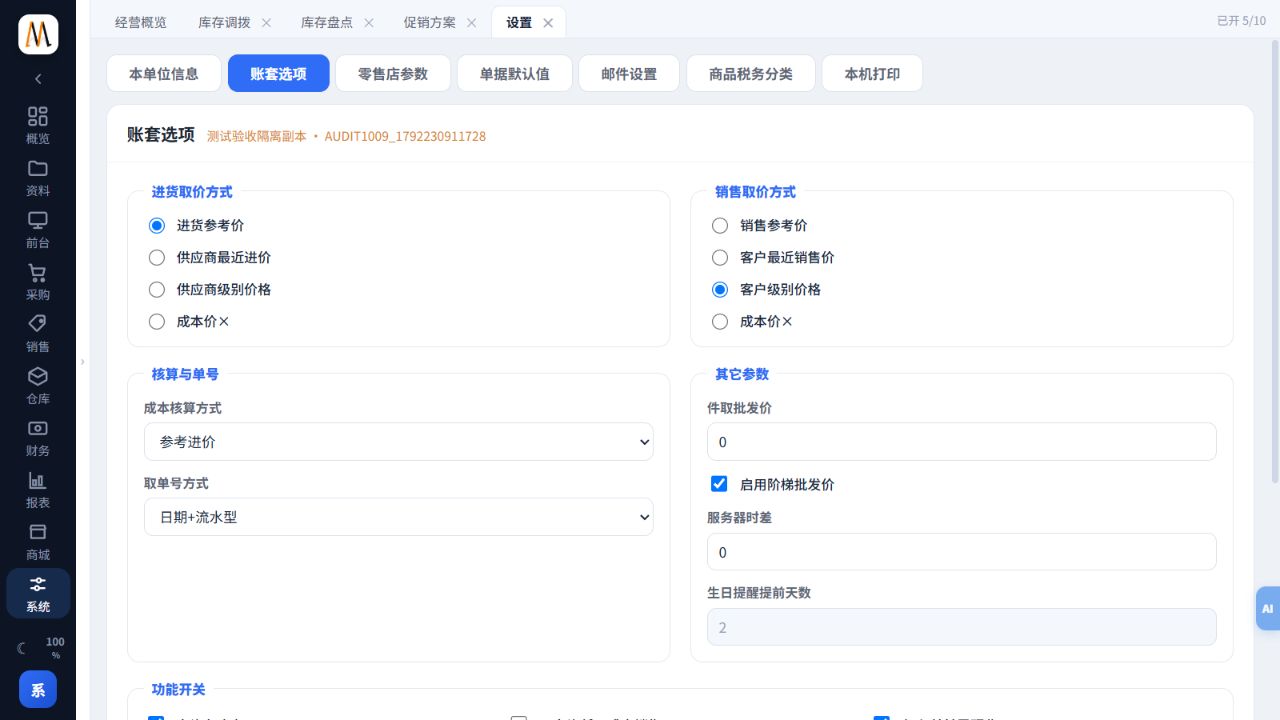Select 供应商最近进价 radio option

pos(157,257)
